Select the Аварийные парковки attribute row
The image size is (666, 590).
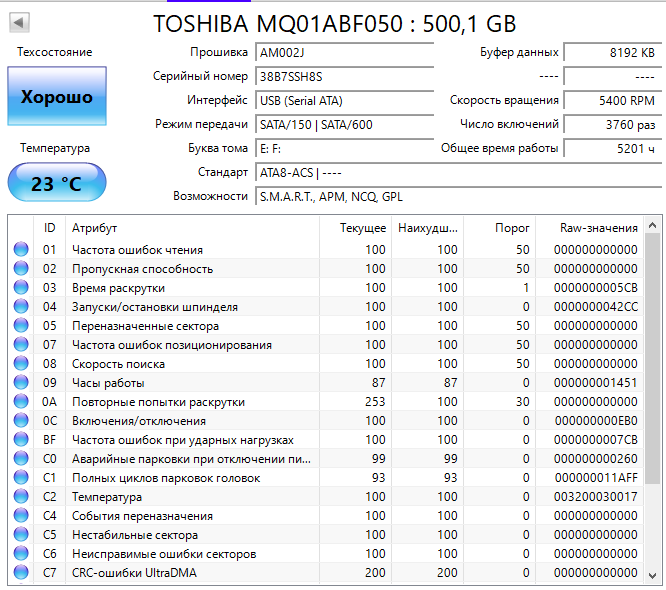tap(190, 459)
